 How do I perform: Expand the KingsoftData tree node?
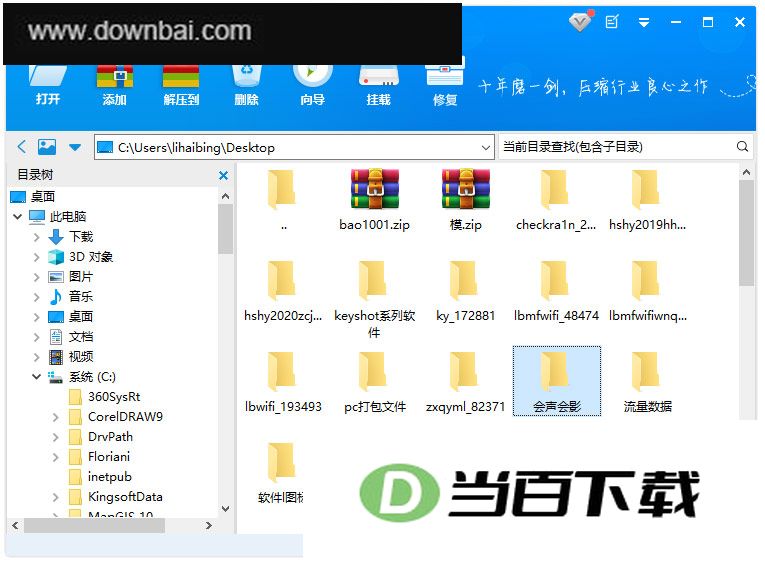[x=56, y=497]
